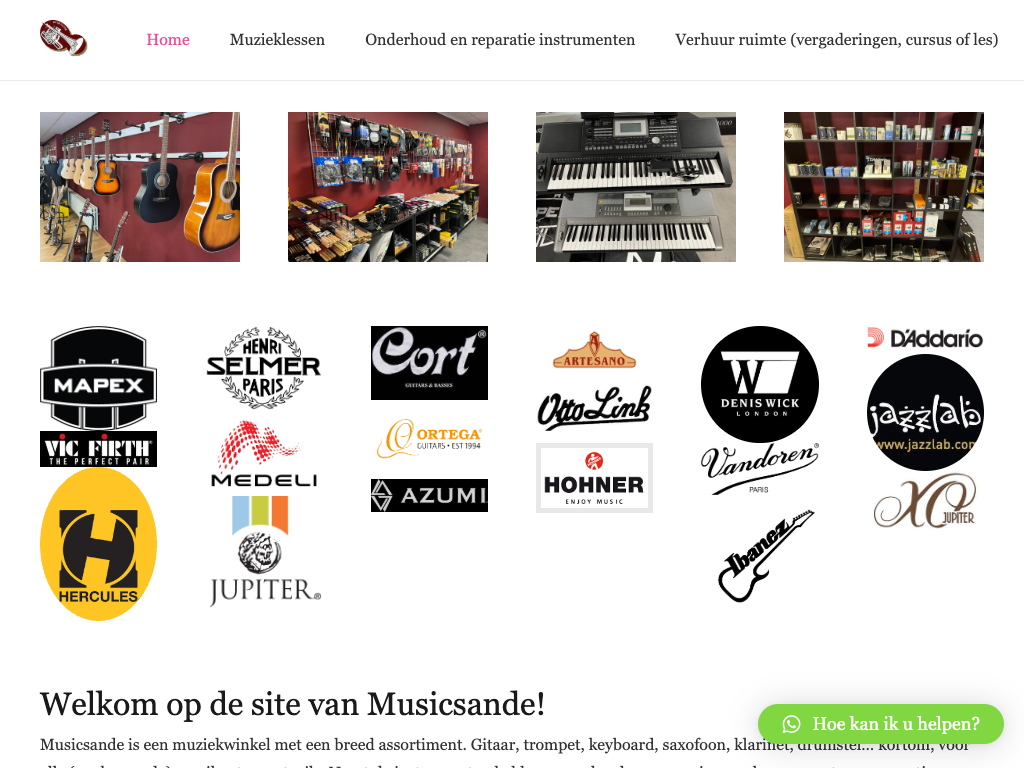
Task: Open the Verhuur ruimte page
Action: [x=837, y=40]
